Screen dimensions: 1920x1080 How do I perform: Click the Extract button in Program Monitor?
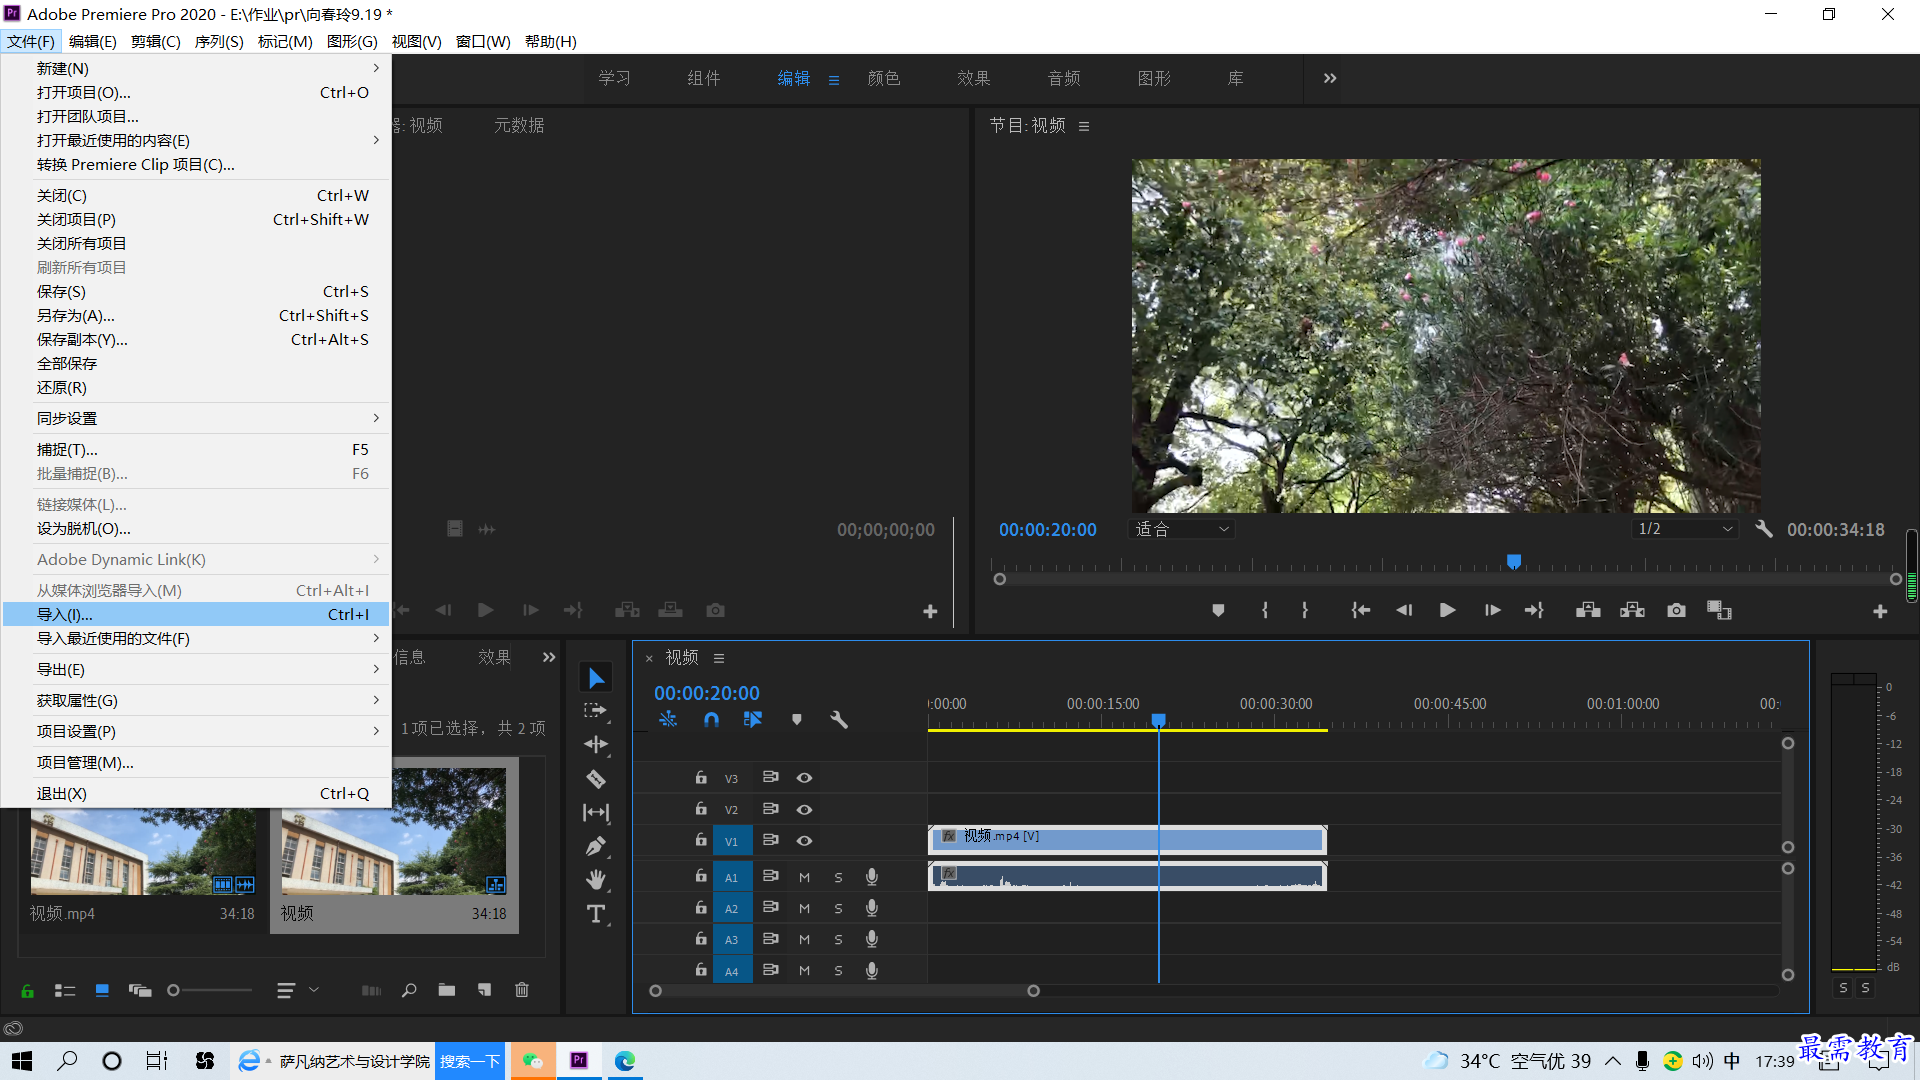click(1632, 610)
